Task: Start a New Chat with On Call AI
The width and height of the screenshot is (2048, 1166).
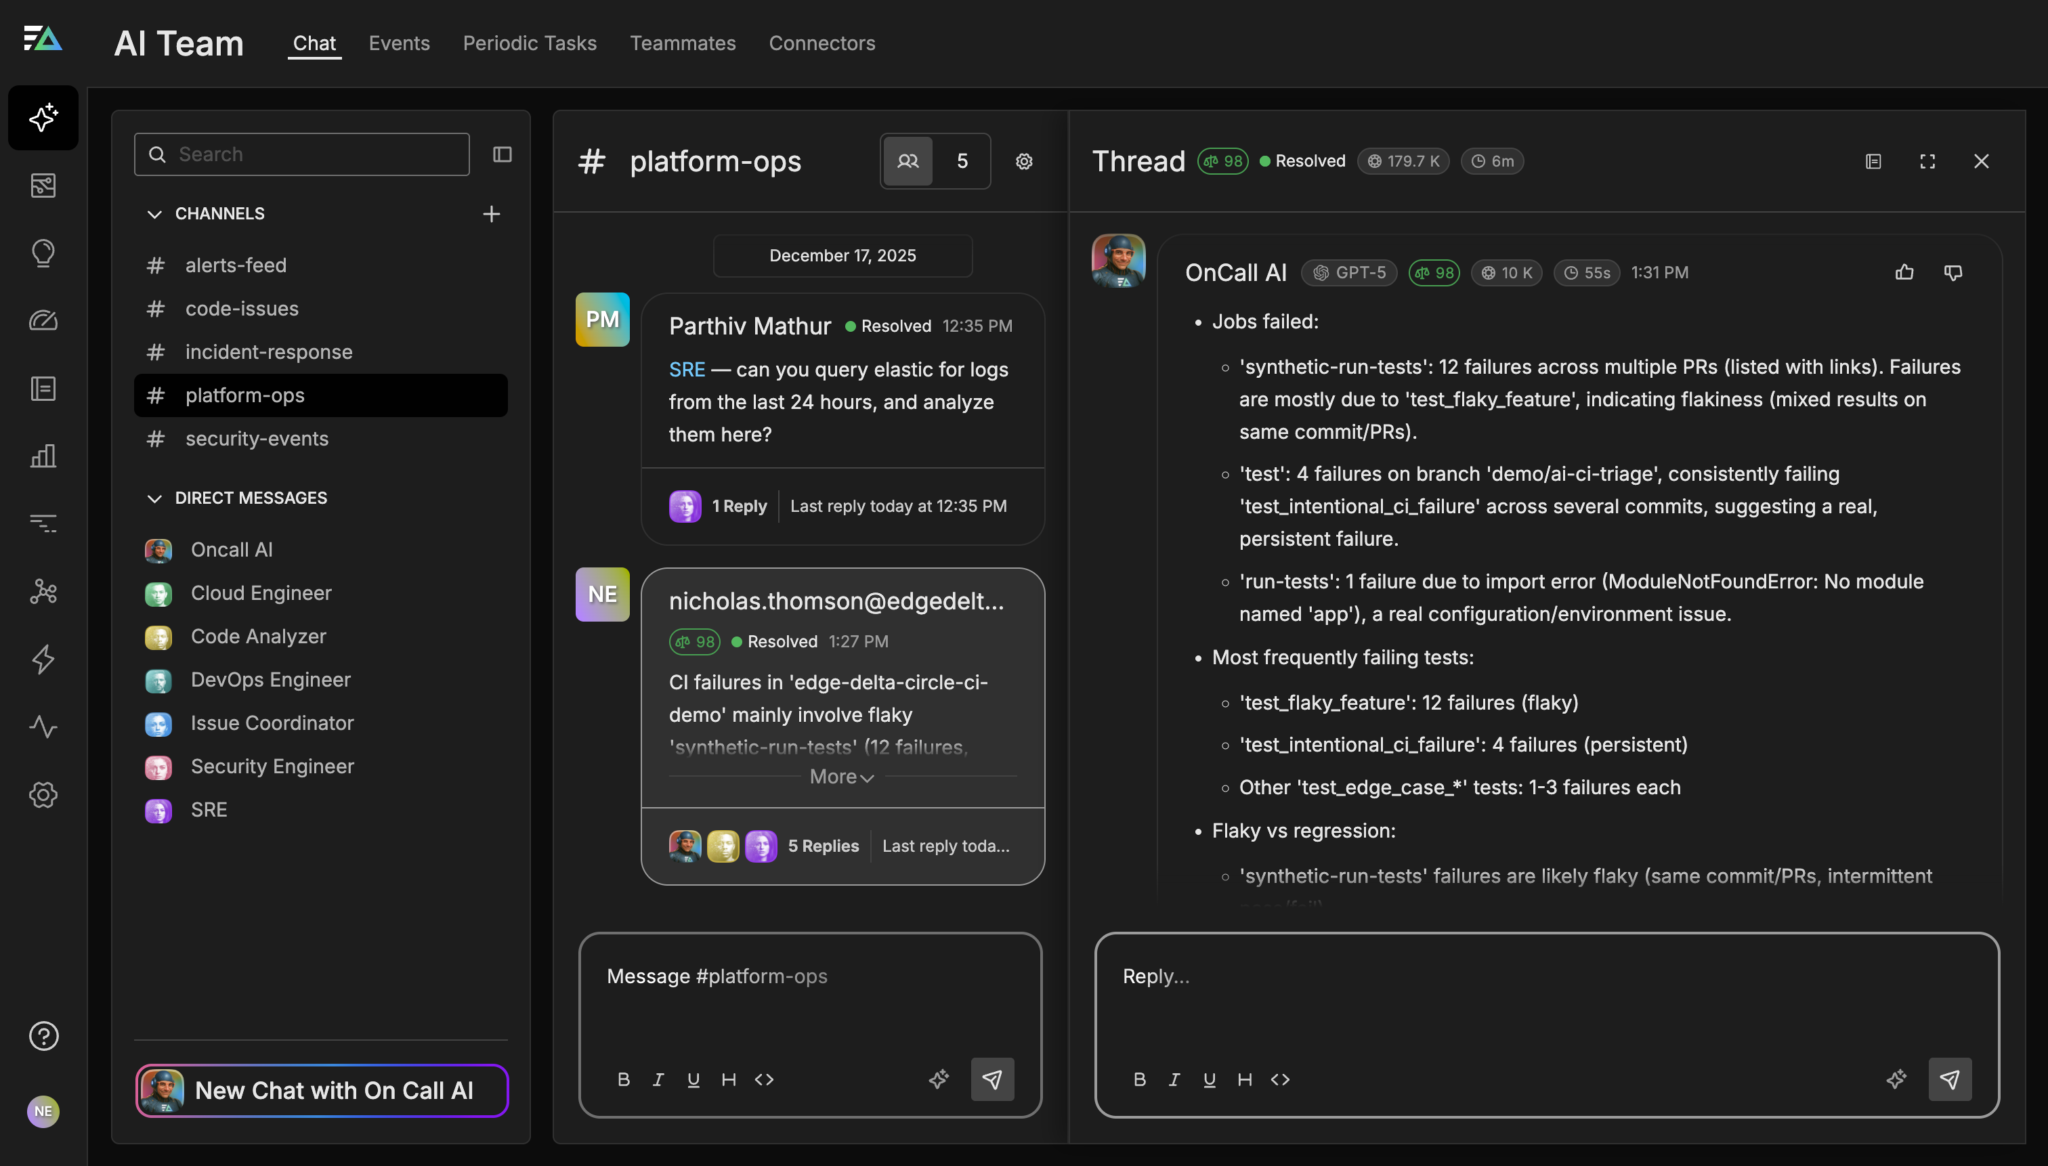Action: 320,1091
